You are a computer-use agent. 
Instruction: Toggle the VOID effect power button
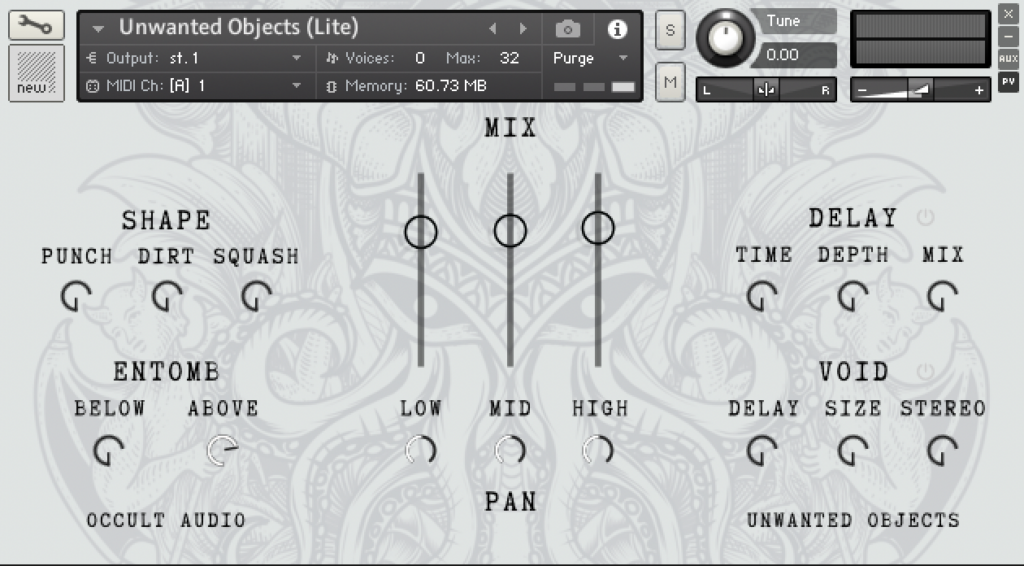925,372
